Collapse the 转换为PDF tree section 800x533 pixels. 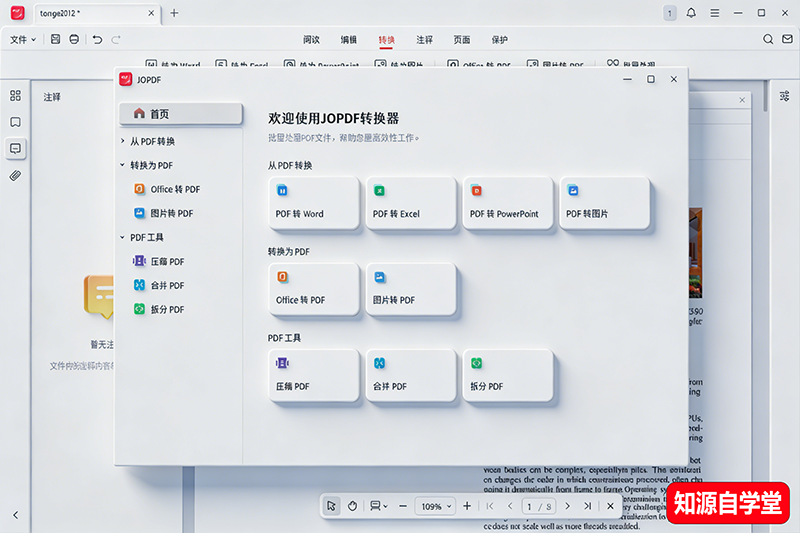[x=122, y=165]
